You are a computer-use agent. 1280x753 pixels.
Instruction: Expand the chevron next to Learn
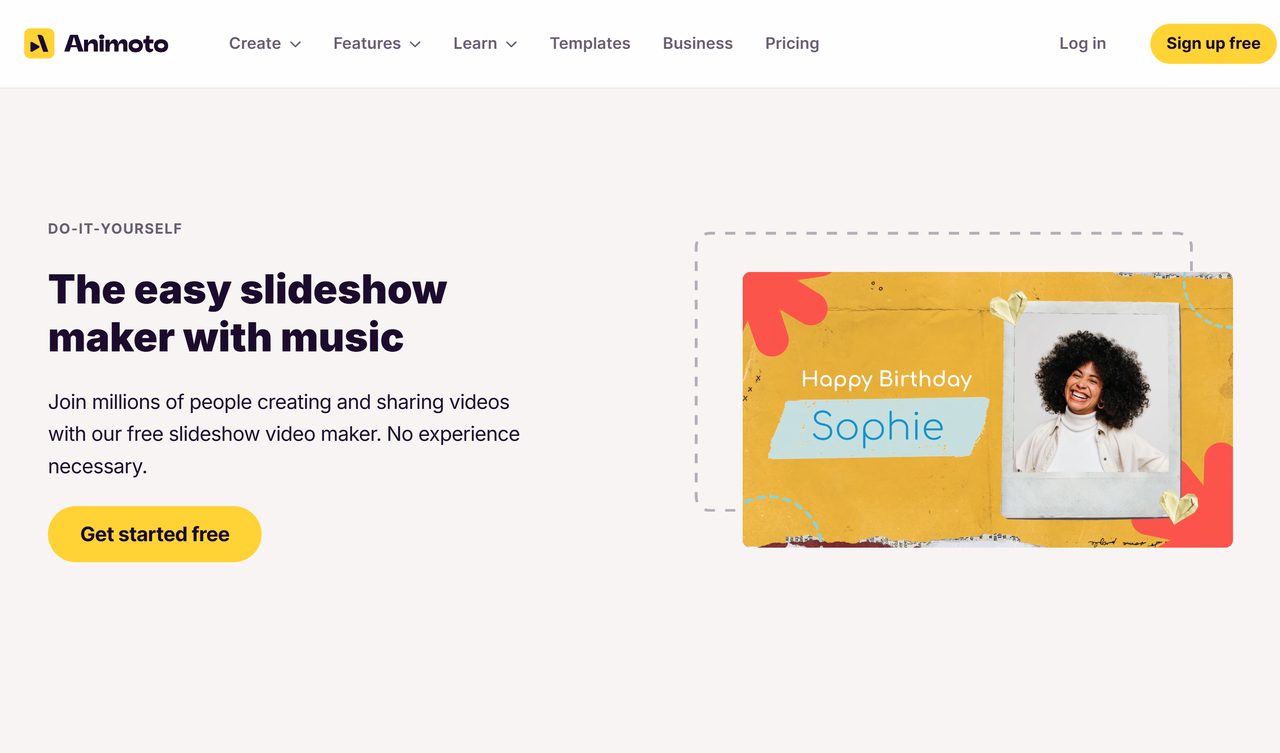[x=511, y=44]
